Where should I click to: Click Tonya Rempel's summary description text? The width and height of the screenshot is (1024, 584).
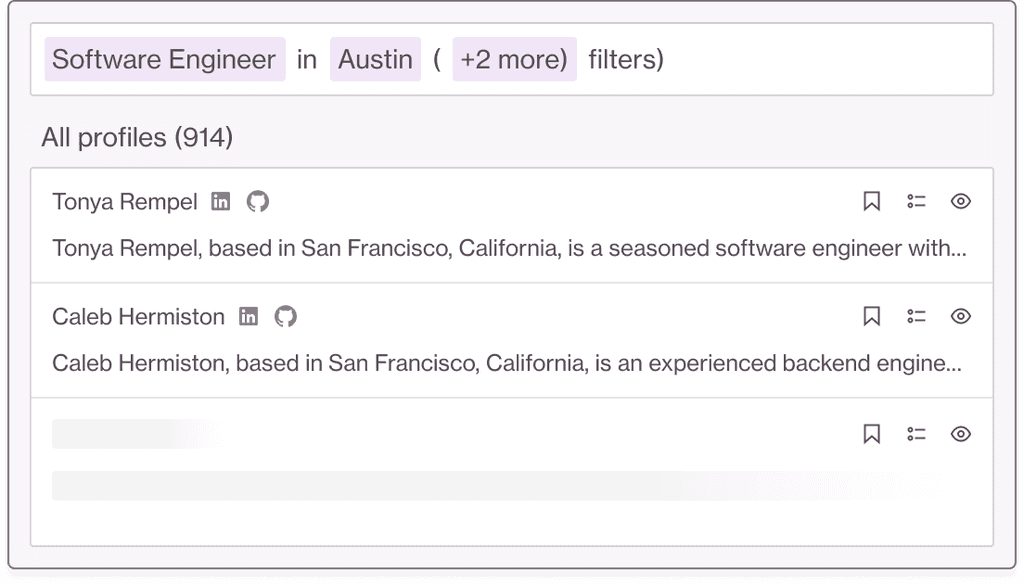[509, 248]
